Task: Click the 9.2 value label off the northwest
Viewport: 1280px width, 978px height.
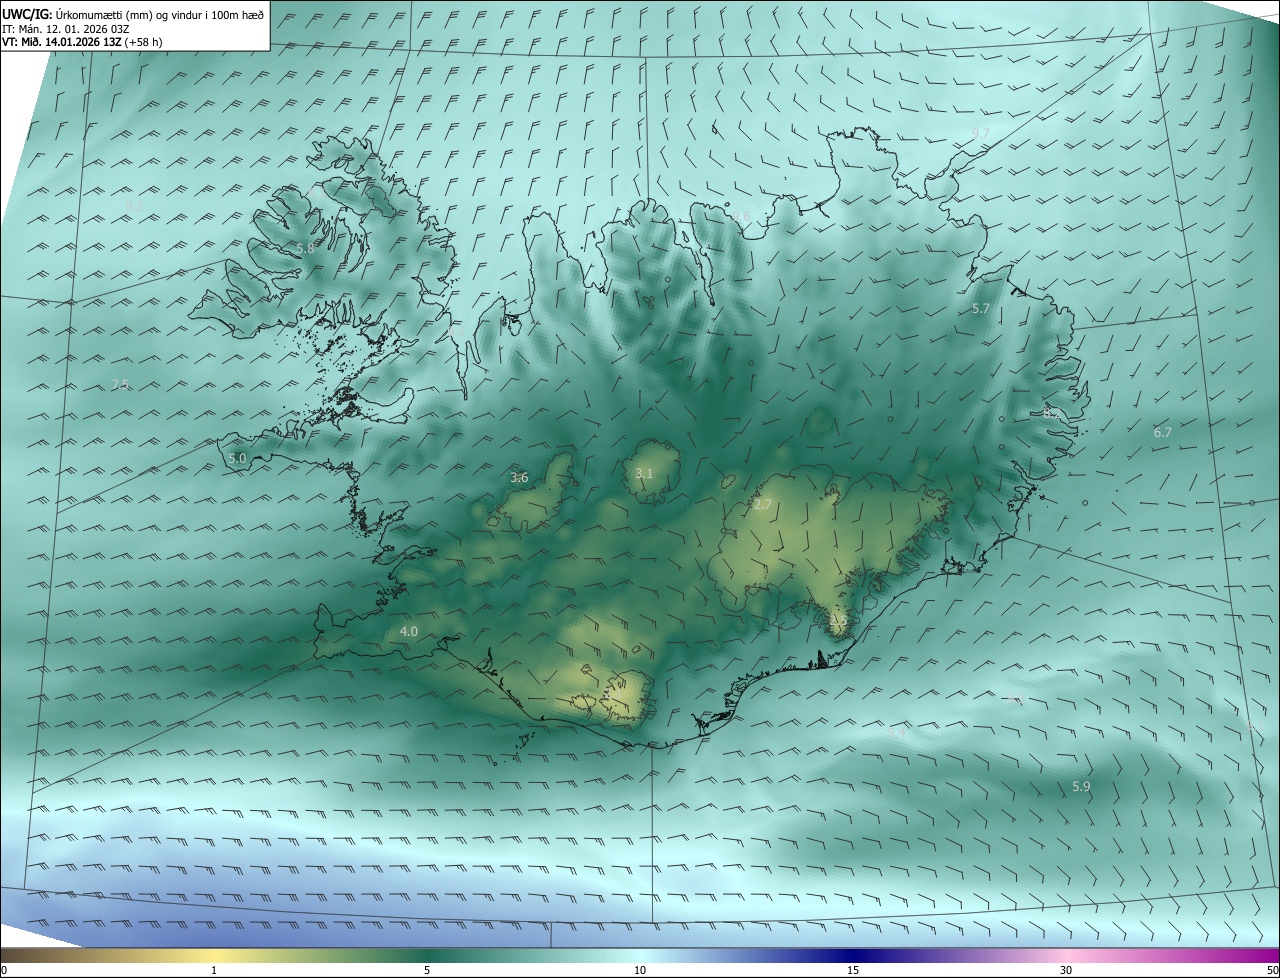Action: [x=134, y=206]
